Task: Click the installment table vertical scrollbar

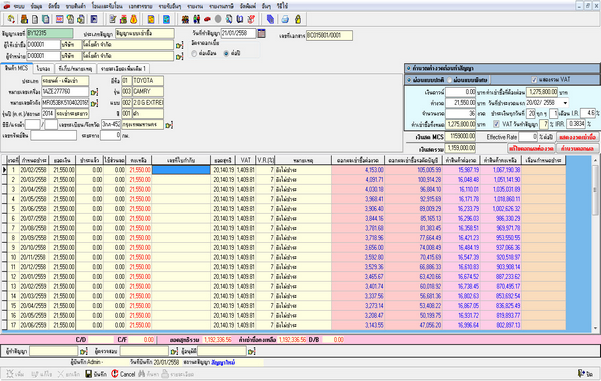Action: pyautogui.click(x=596, y=245)
